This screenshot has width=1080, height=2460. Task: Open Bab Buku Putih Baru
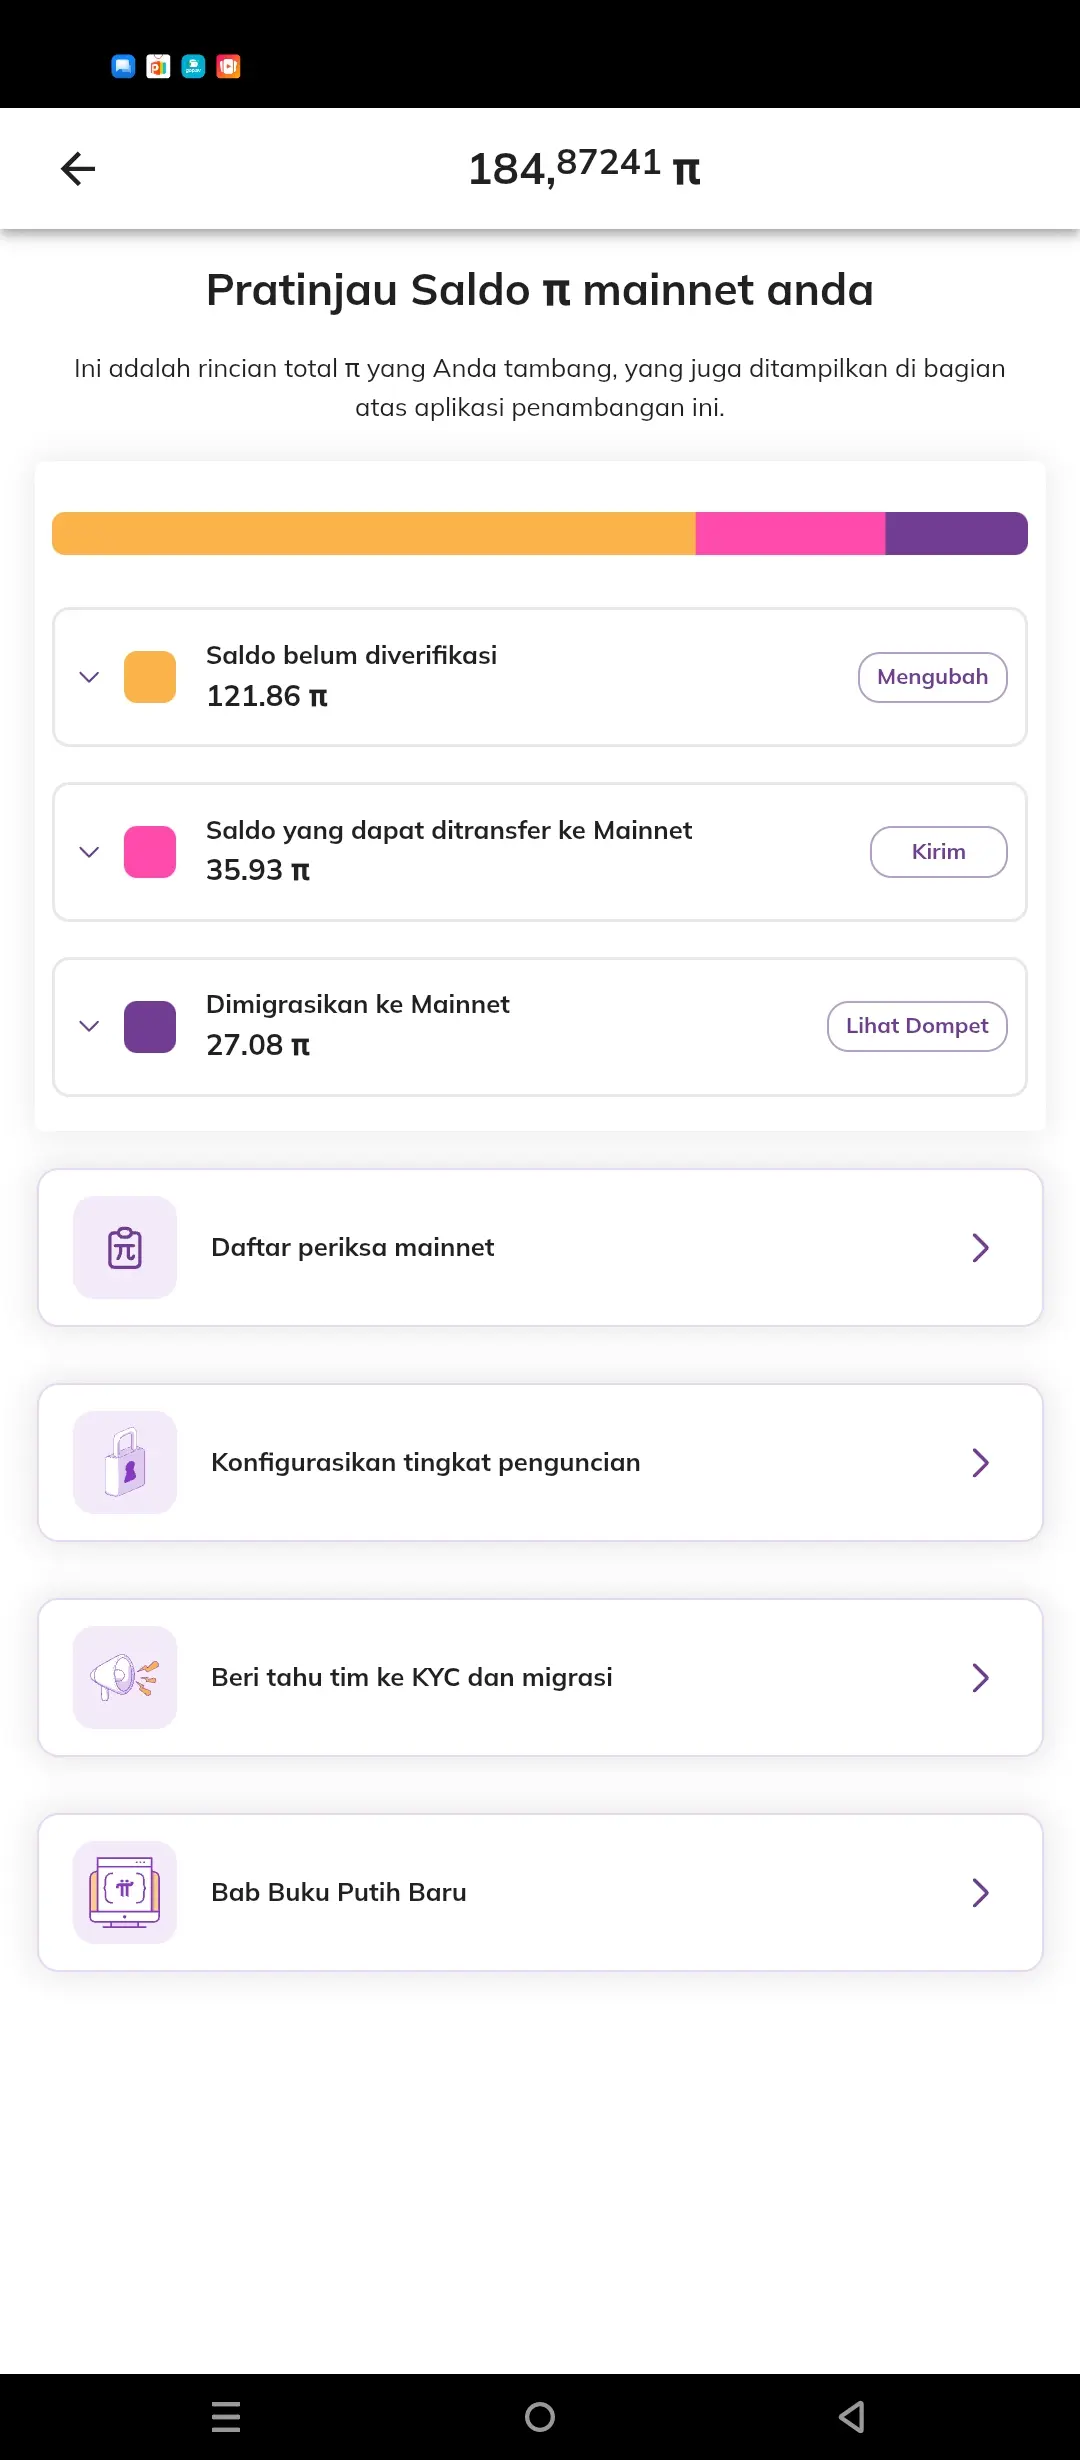[540, 1893]
